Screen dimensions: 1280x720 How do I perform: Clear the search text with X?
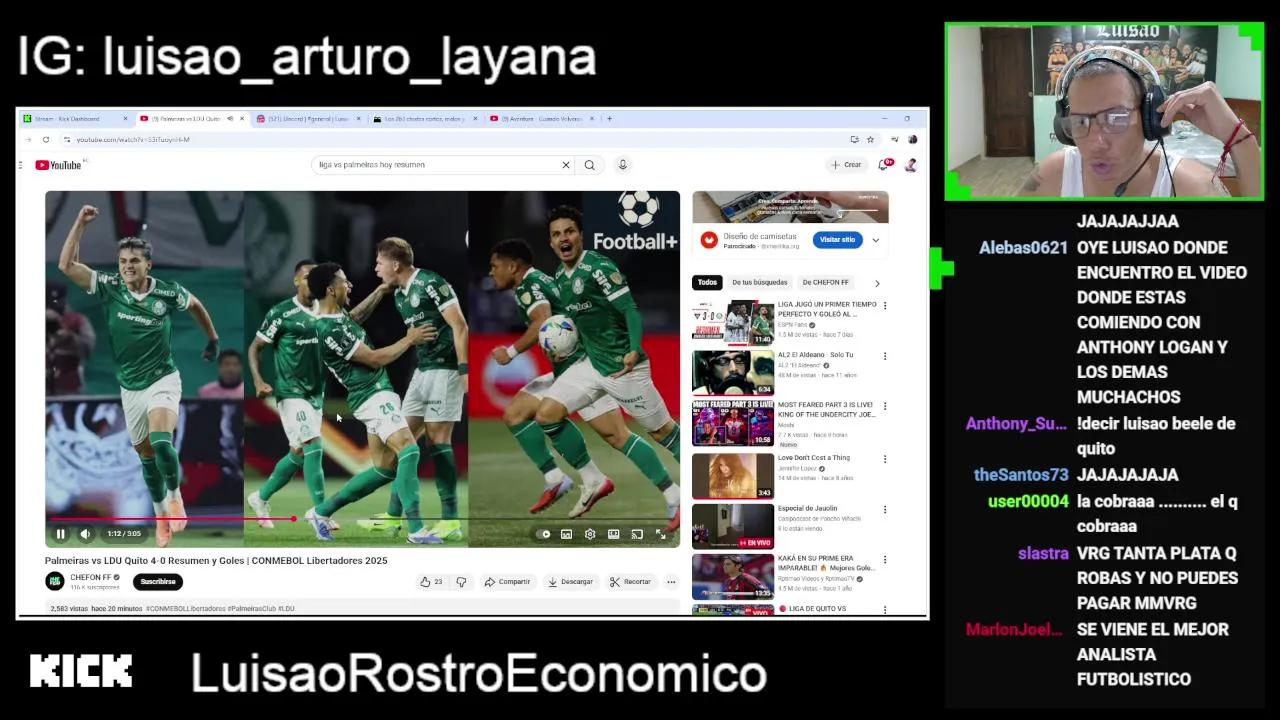pos(565,165)
